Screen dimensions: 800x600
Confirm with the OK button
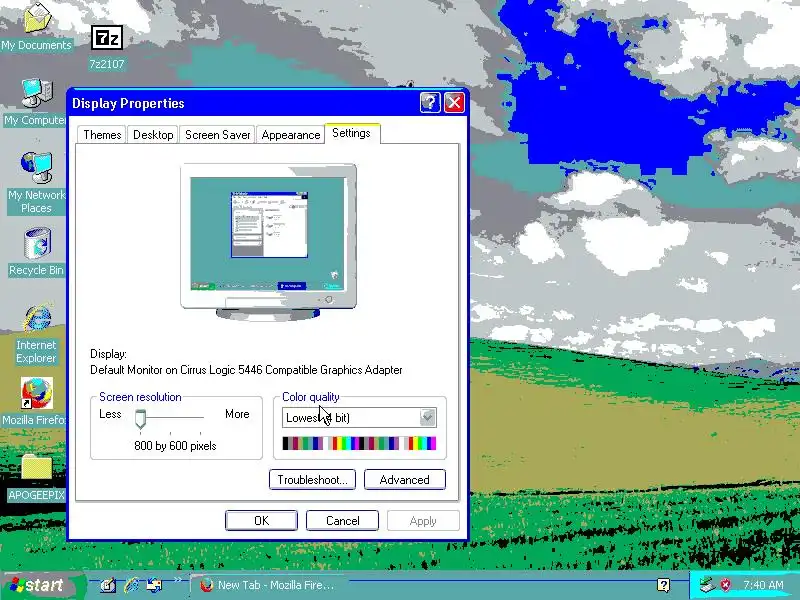(x=261, y=520)
